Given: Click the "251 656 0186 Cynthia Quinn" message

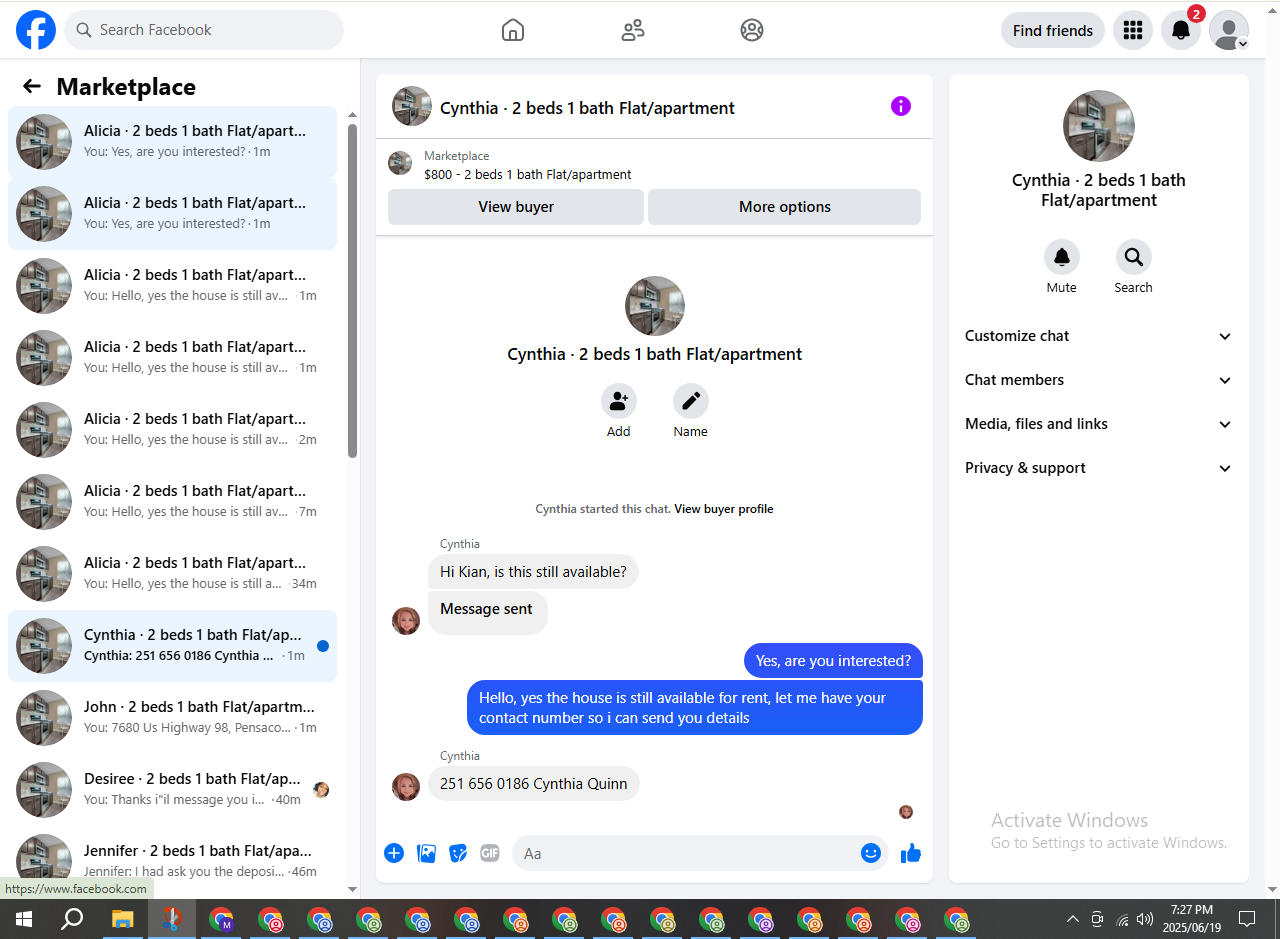Looking at the screenshot, I should coord(534,784).
